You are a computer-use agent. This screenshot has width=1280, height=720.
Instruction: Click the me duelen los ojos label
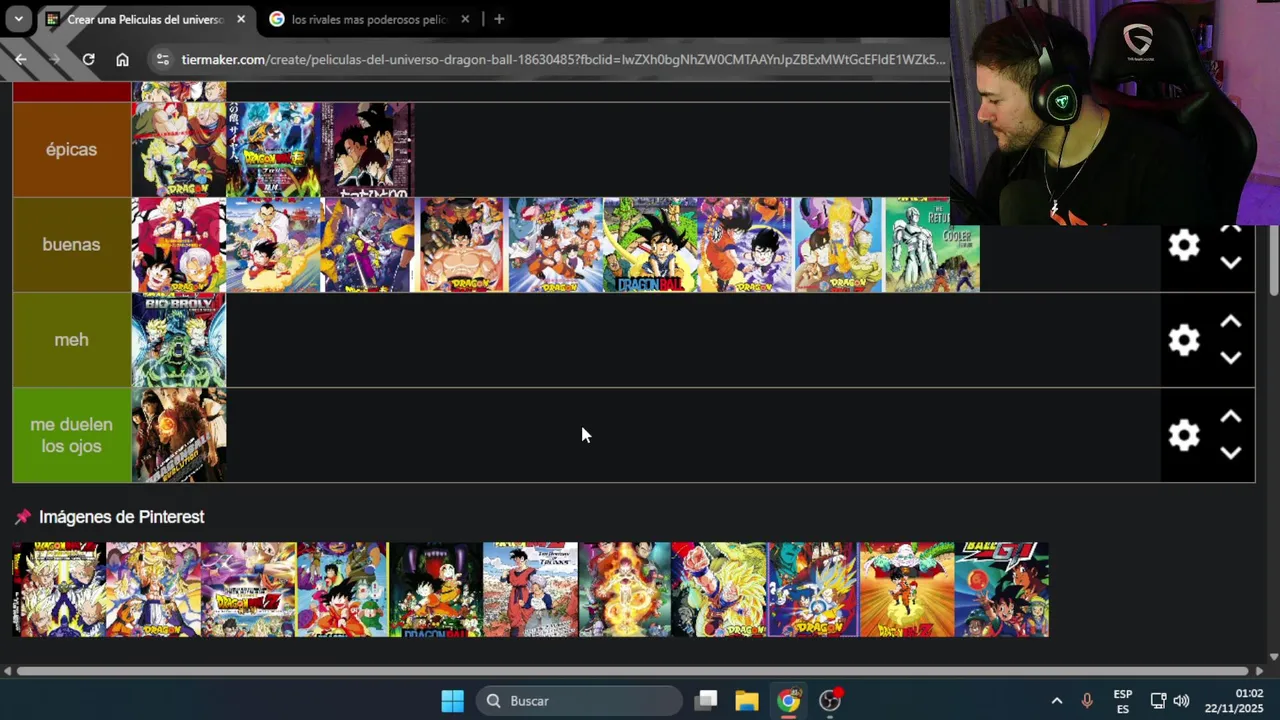(x=71, y=435)
